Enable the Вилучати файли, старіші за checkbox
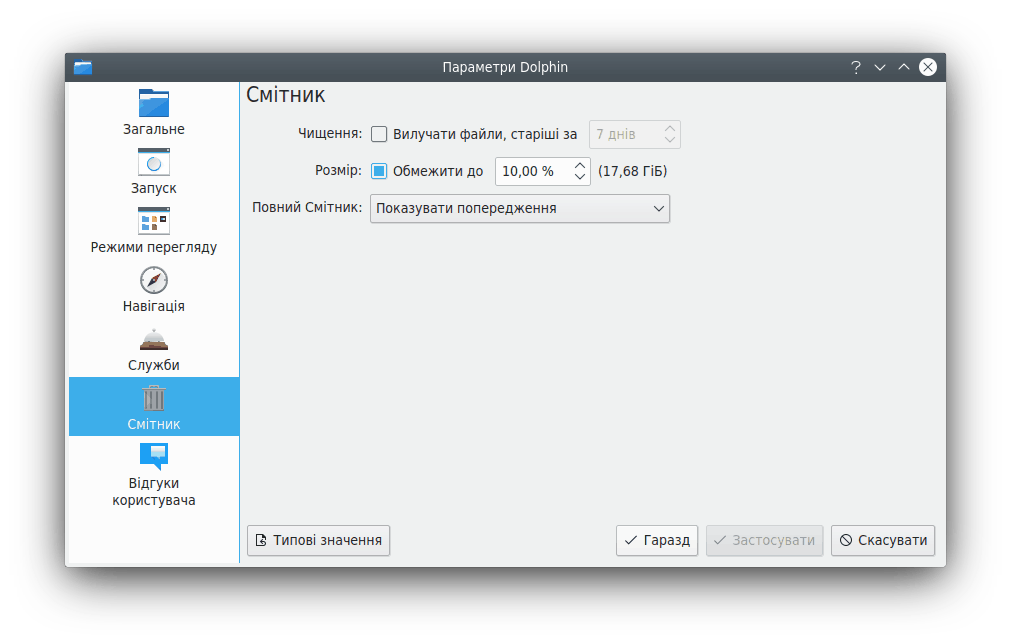This screenshot has height=644, width=1011. 379,134
